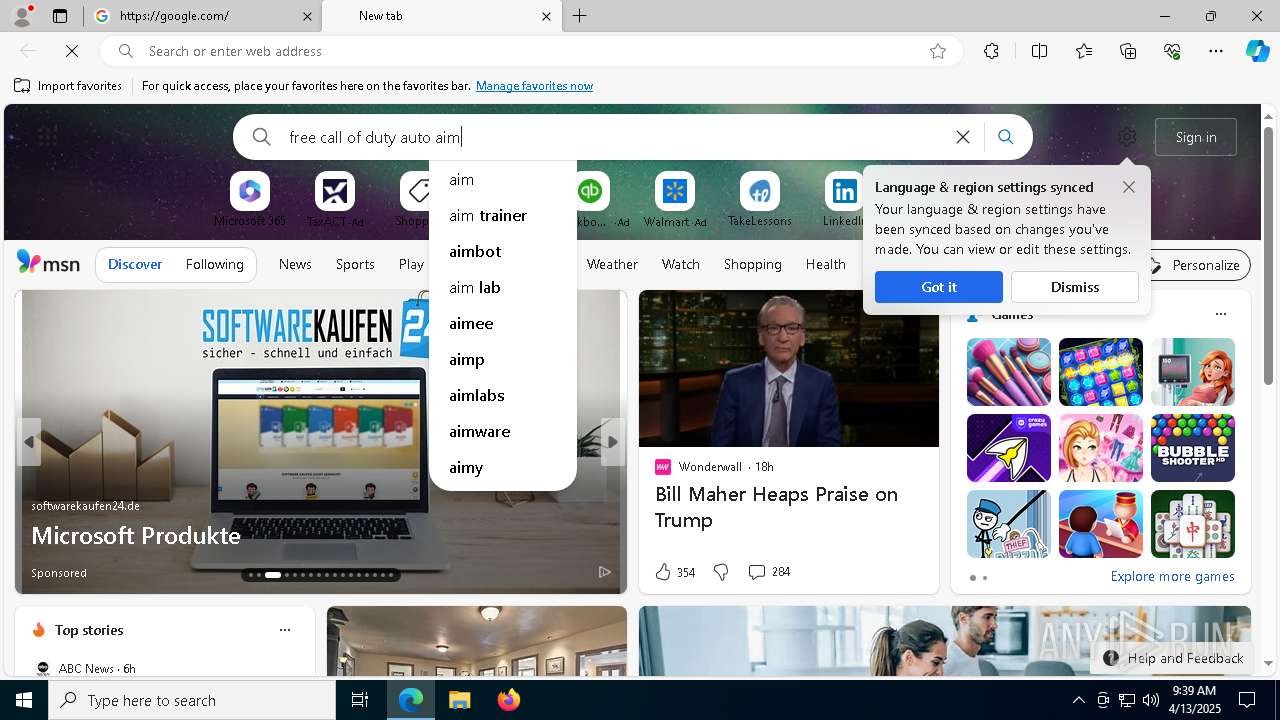Close Language & region notification
The width and height of the screenshot is (1280, 720).
click(1129, 187)
